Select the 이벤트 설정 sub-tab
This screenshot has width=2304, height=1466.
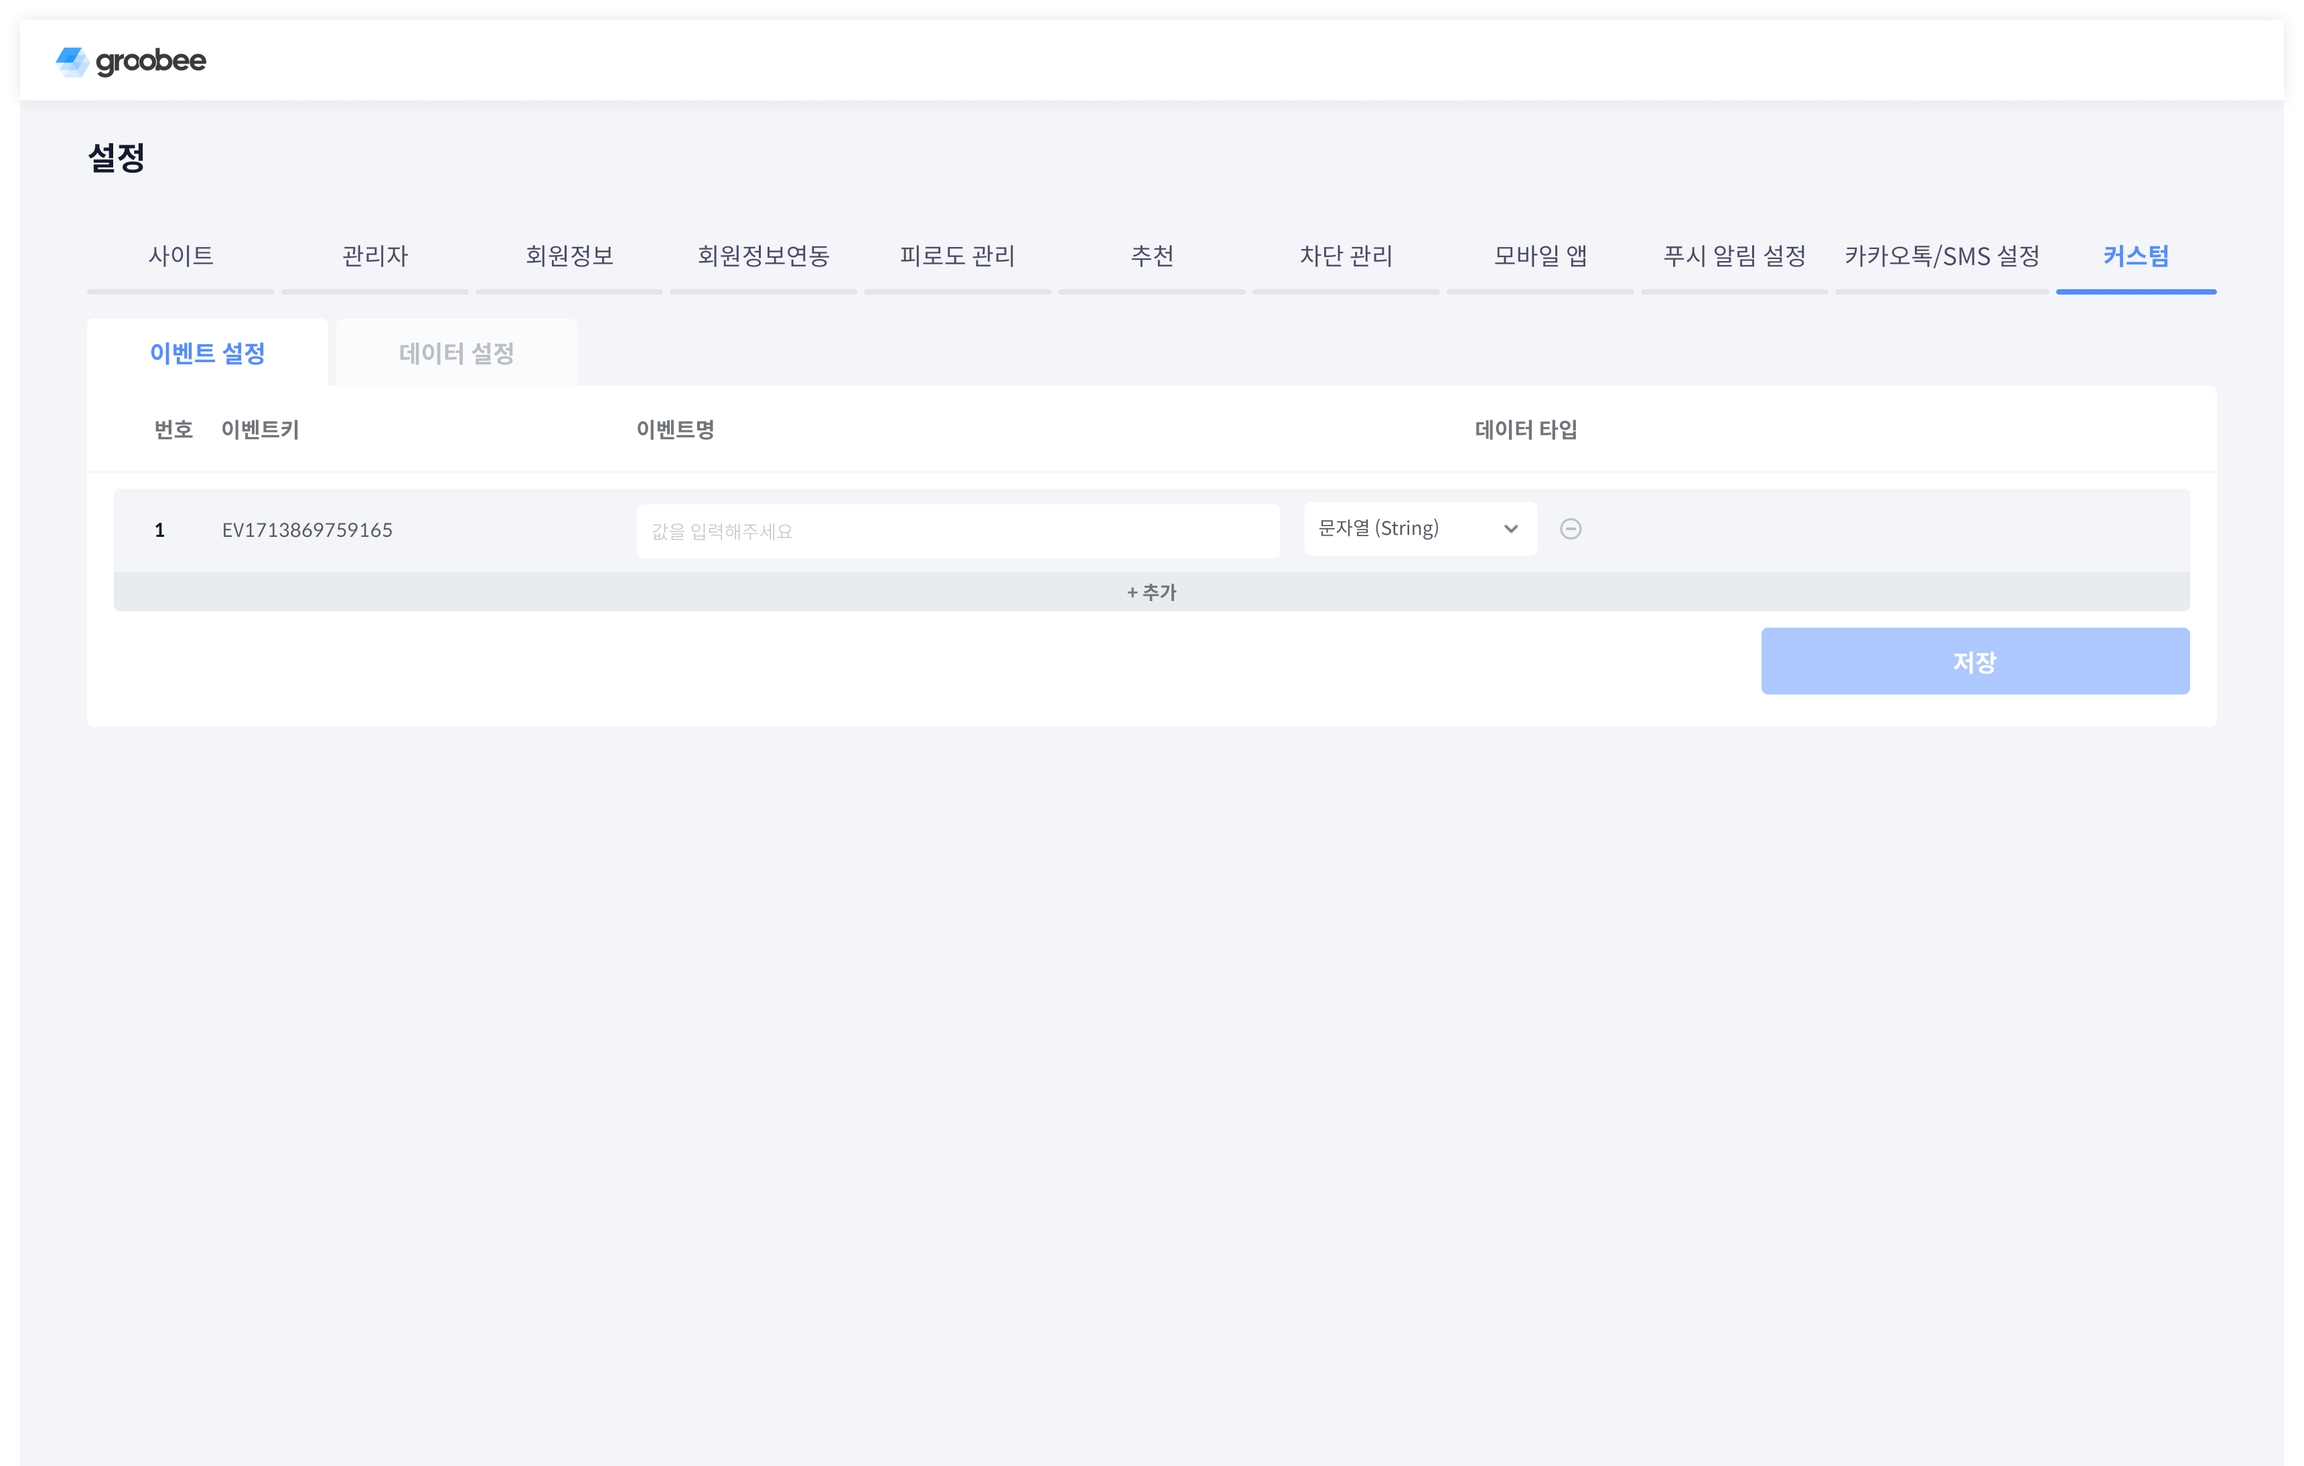(207, 353)
